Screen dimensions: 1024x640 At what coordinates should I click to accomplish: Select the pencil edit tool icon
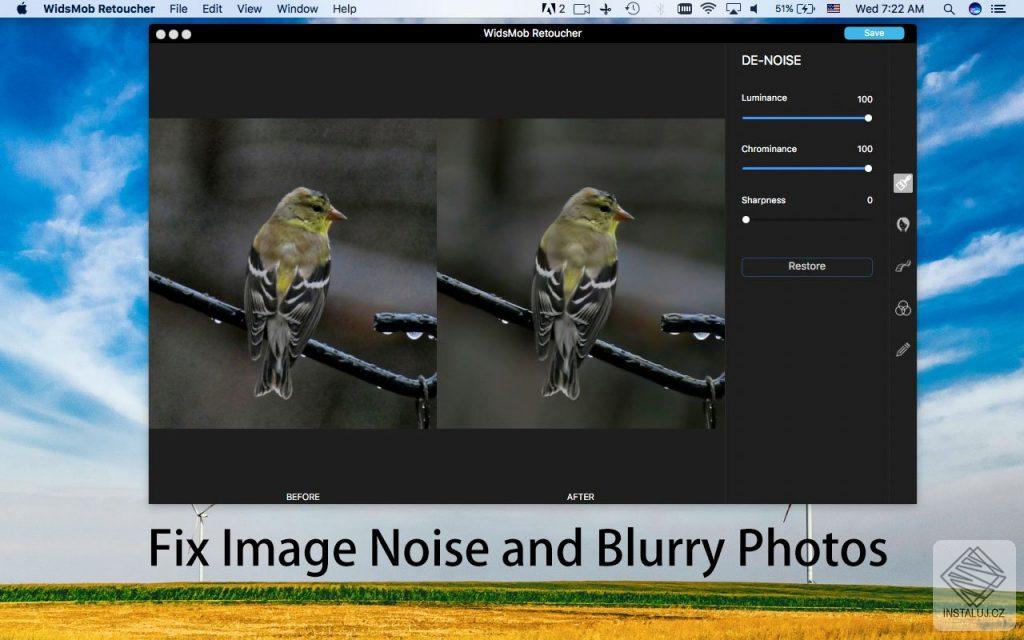point(903,350)
